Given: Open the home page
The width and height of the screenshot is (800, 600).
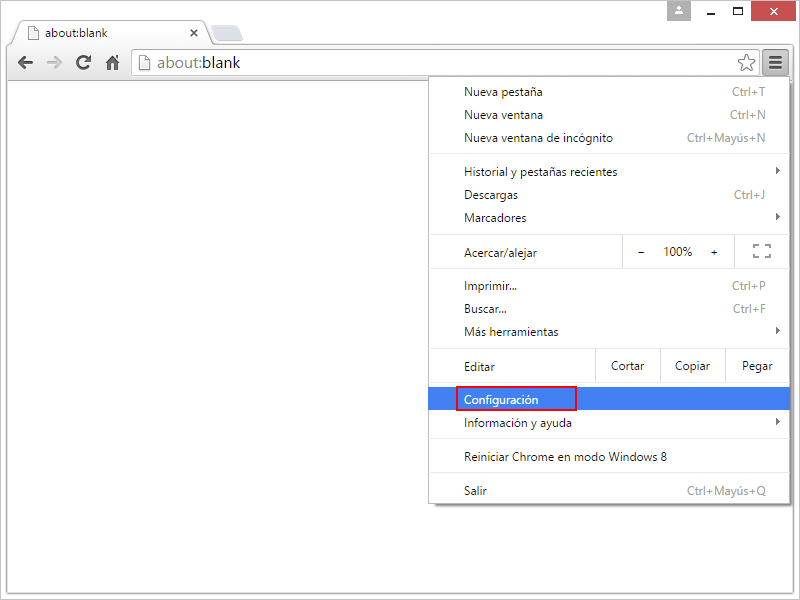Looking at the screenshot, I should tap(112, 62).
